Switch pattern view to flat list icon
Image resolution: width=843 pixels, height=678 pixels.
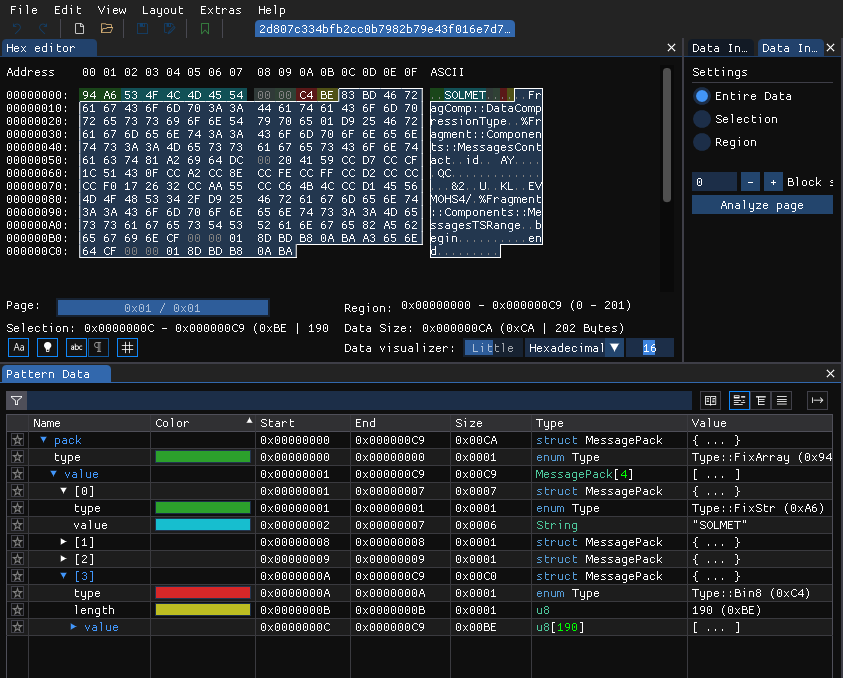(x=782, y=400)
